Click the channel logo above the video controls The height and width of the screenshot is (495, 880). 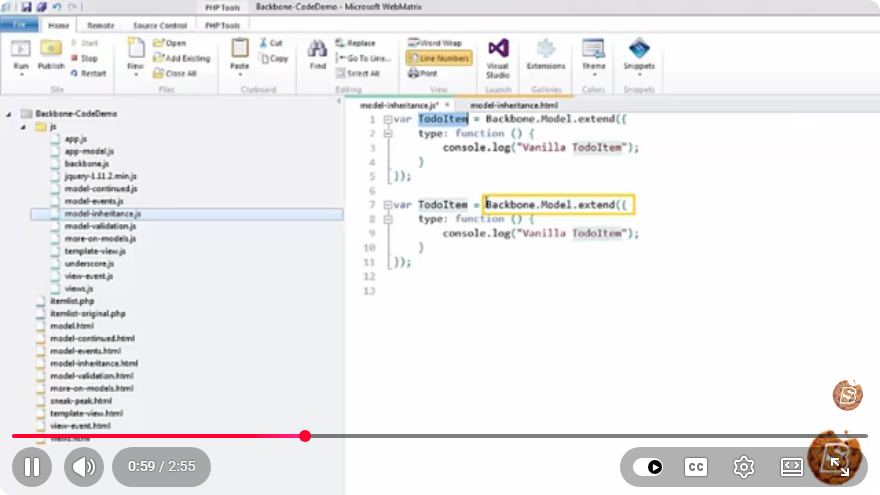tap(847, 395)
